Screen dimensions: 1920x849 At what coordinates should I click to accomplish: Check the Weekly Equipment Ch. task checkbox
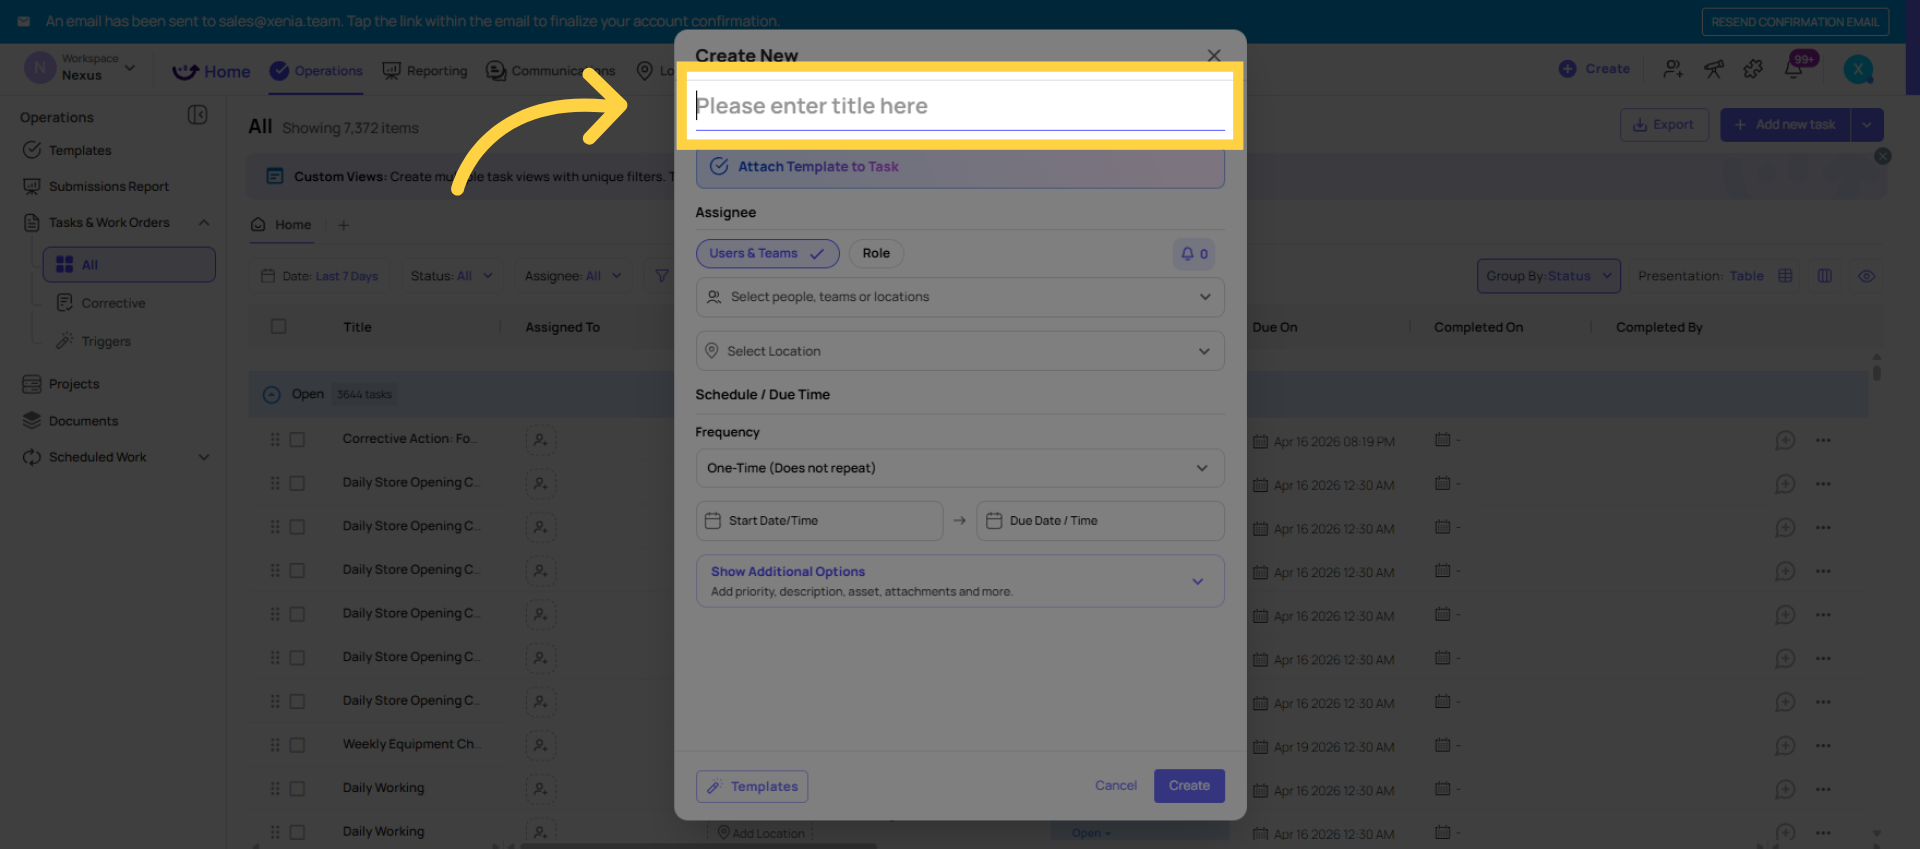[297, 745]
